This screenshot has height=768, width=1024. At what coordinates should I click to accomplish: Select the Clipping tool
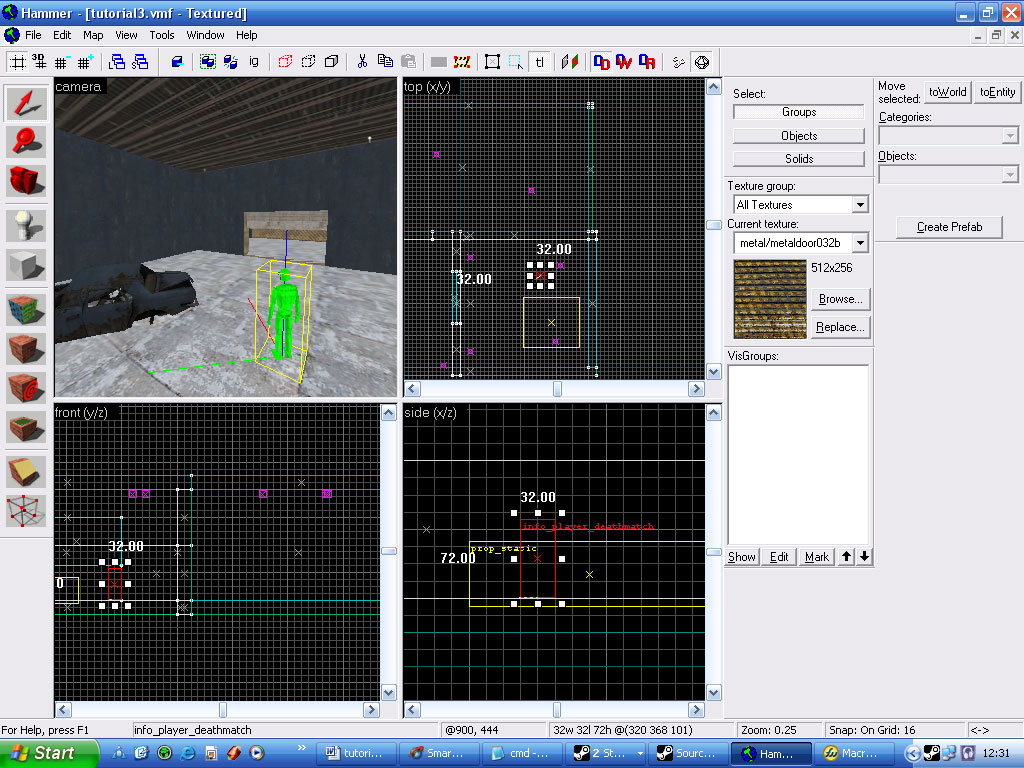point(26,472)
